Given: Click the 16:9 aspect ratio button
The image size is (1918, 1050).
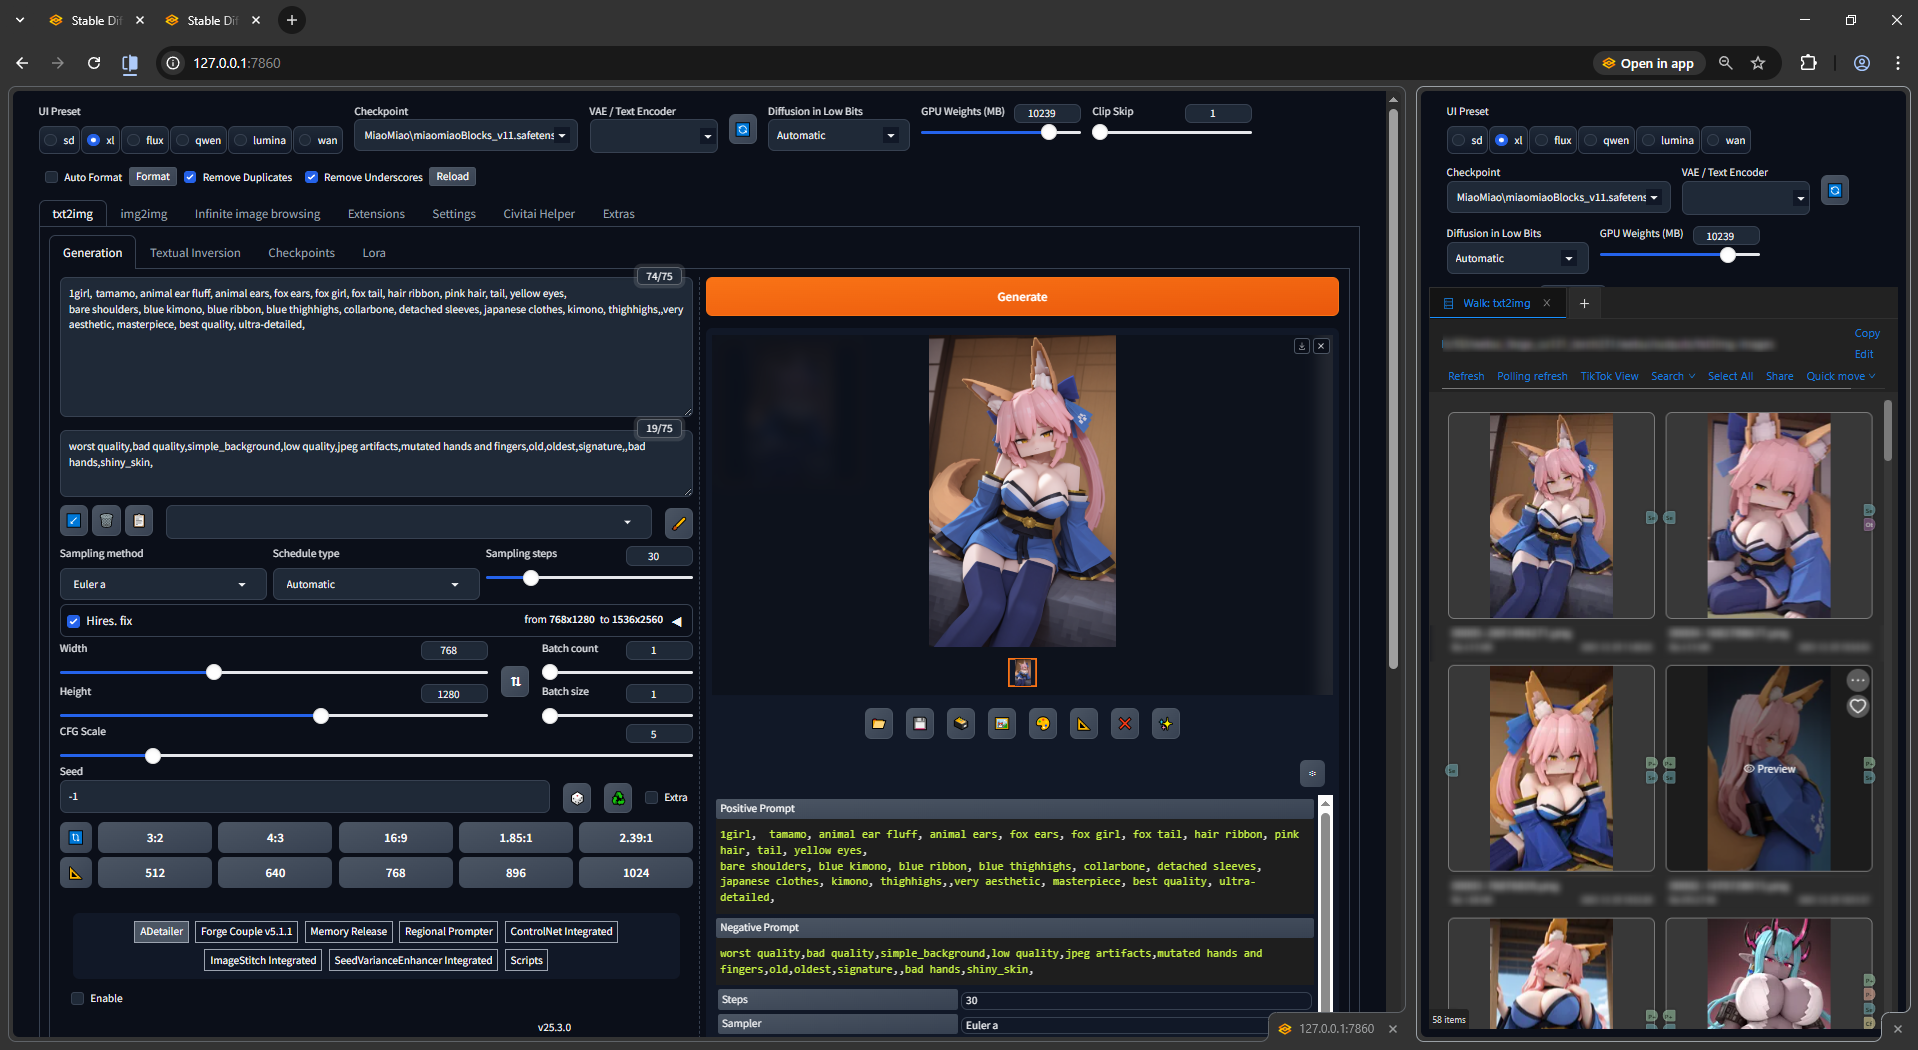Looking at the screenshot, I should tap(395, 838).
